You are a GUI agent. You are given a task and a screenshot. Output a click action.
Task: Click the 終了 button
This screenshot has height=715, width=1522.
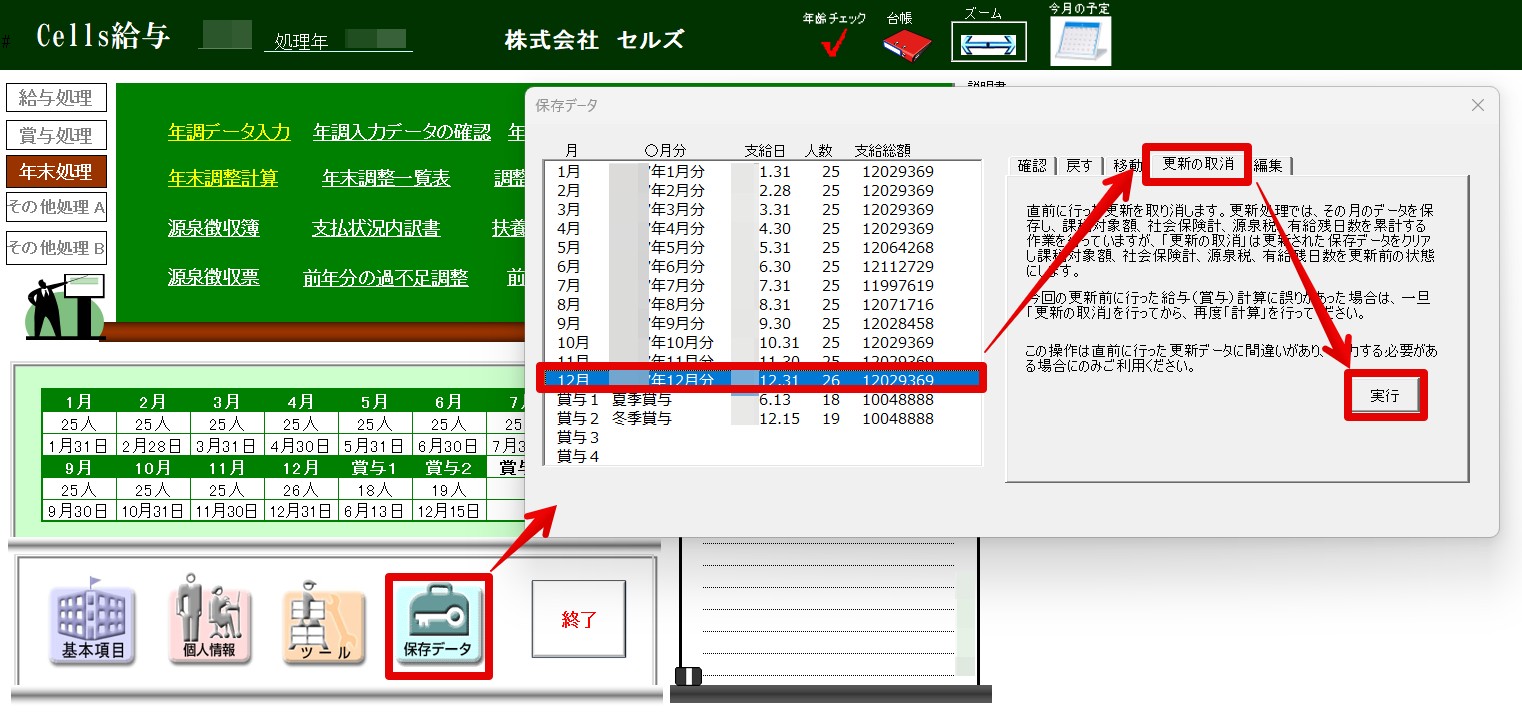tap(579, 620)
